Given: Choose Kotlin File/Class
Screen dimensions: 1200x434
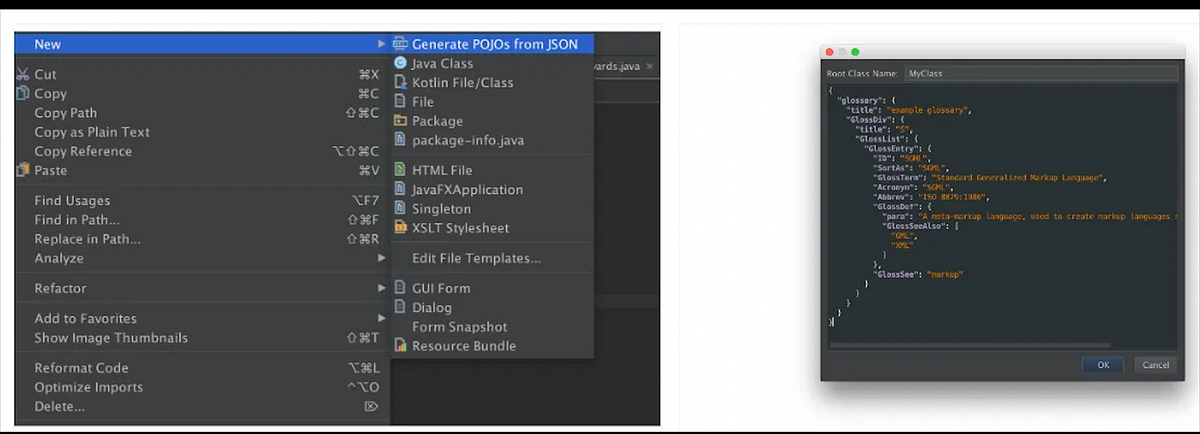Looking at the screenshot, I should (x=492, y=82).
